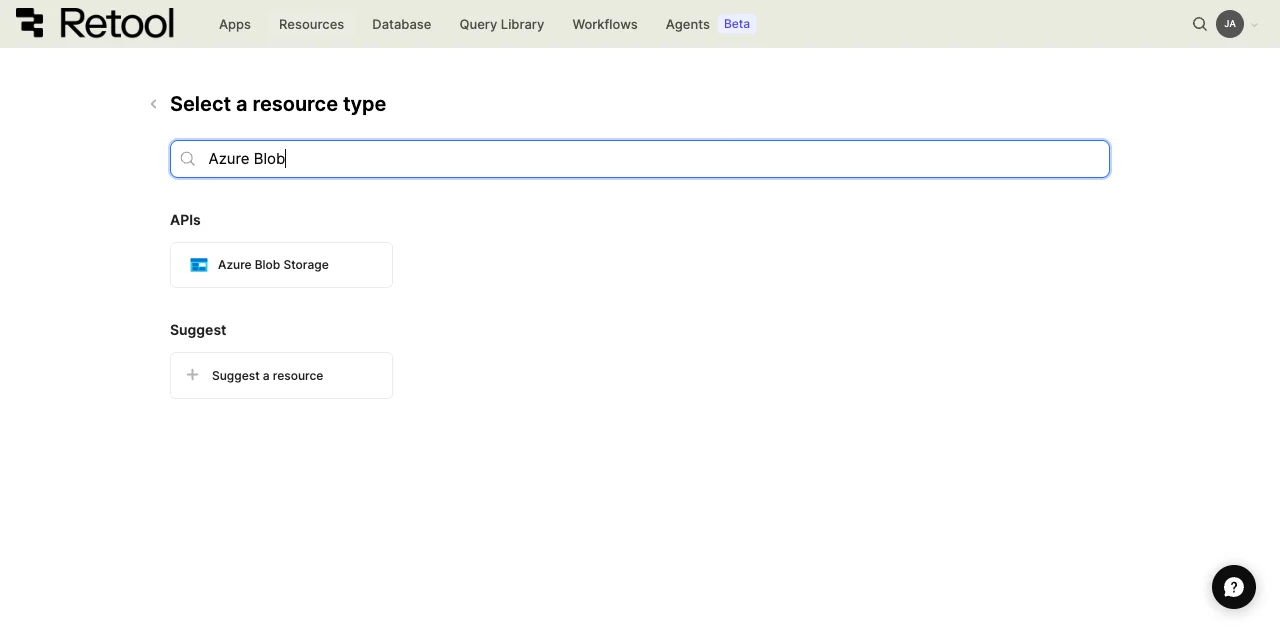Focus the resource type search field
The width and height of the screenshot is (1280, 633).
click(640, 159)
